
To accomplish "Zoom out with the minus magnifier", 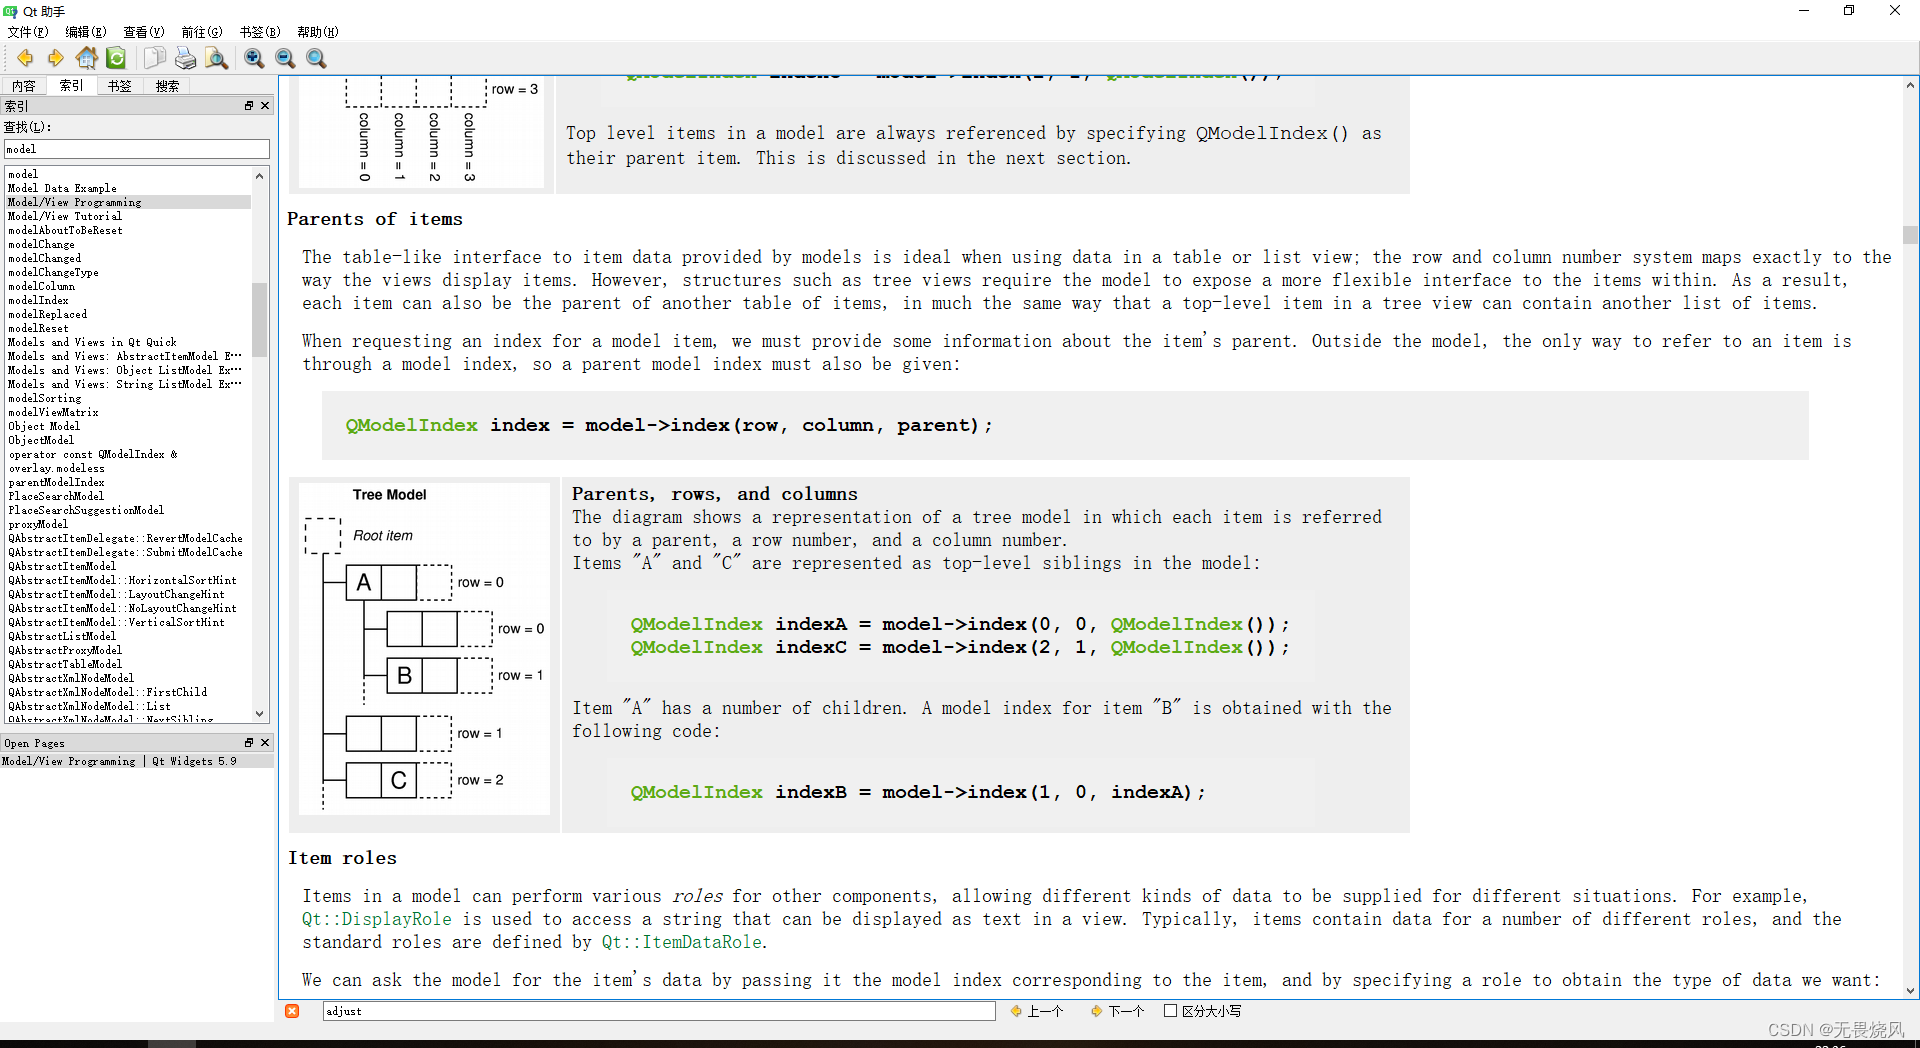I will point(285,59).
